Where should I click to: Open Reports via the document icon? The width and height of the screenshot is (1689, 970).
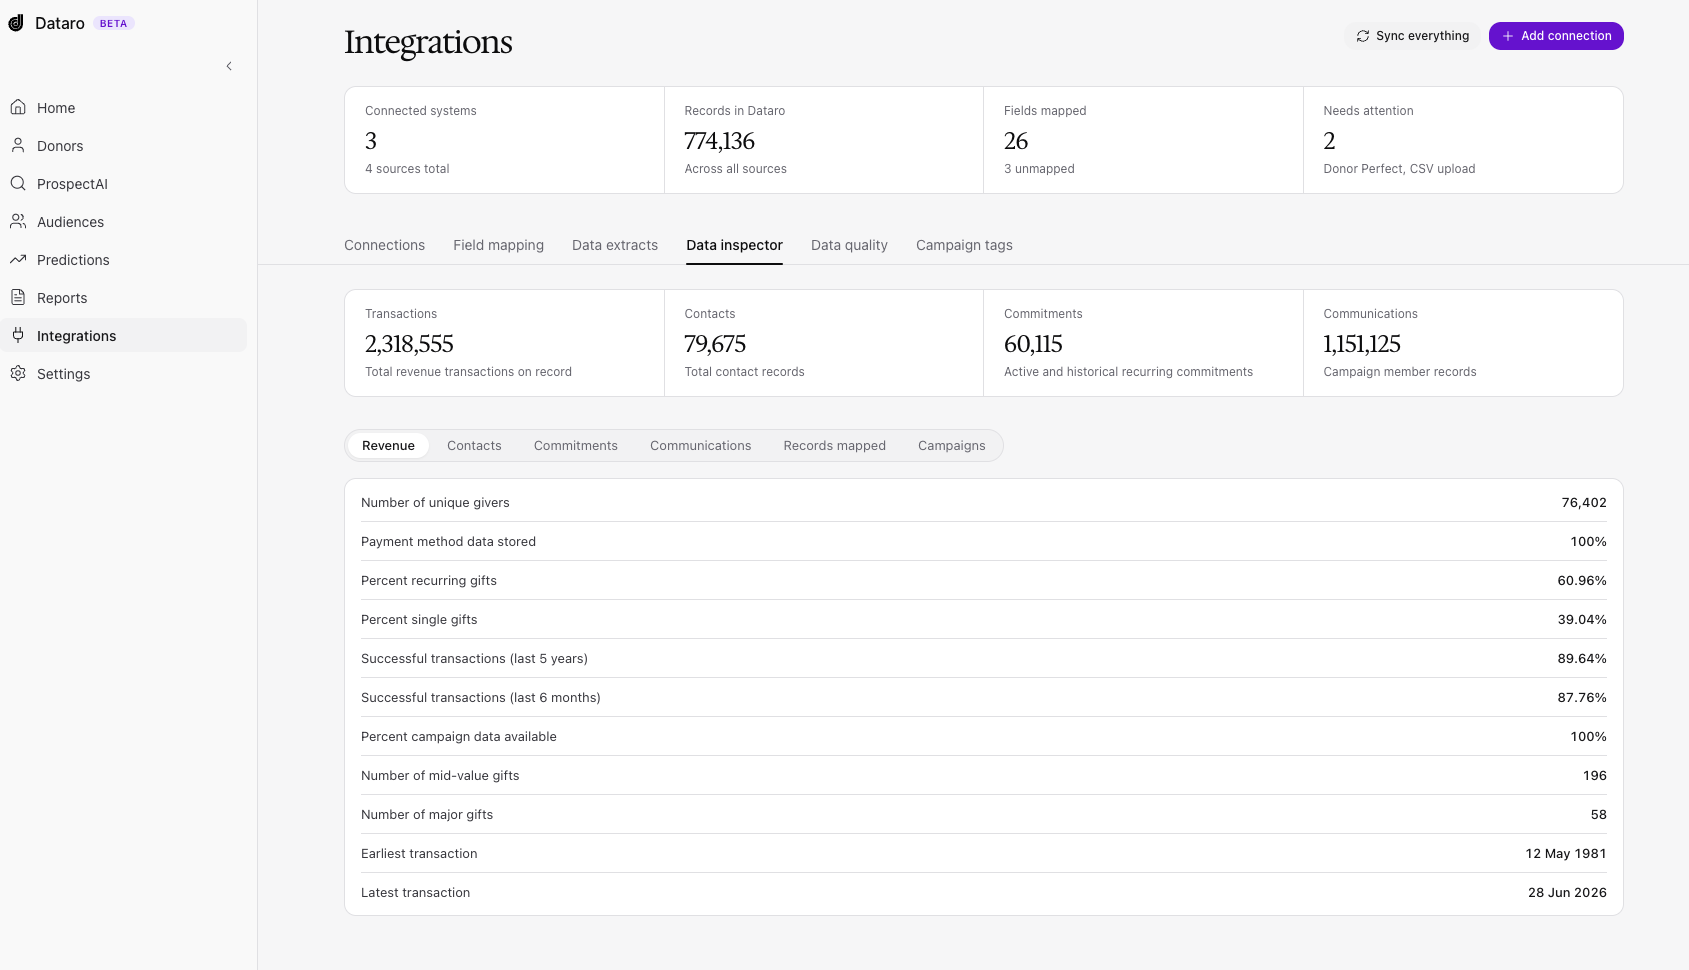coord(18,297)
